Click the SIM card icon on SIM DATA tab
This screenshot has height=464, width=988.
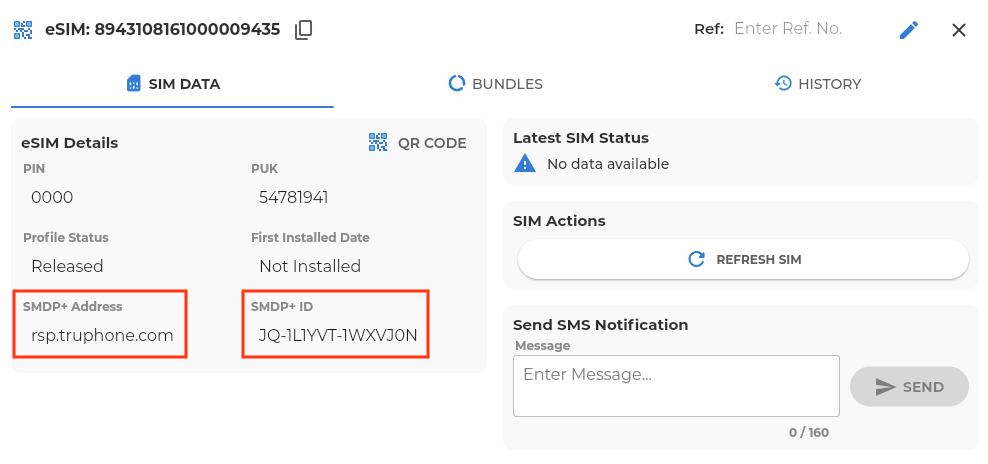click(x=134, y=84)
